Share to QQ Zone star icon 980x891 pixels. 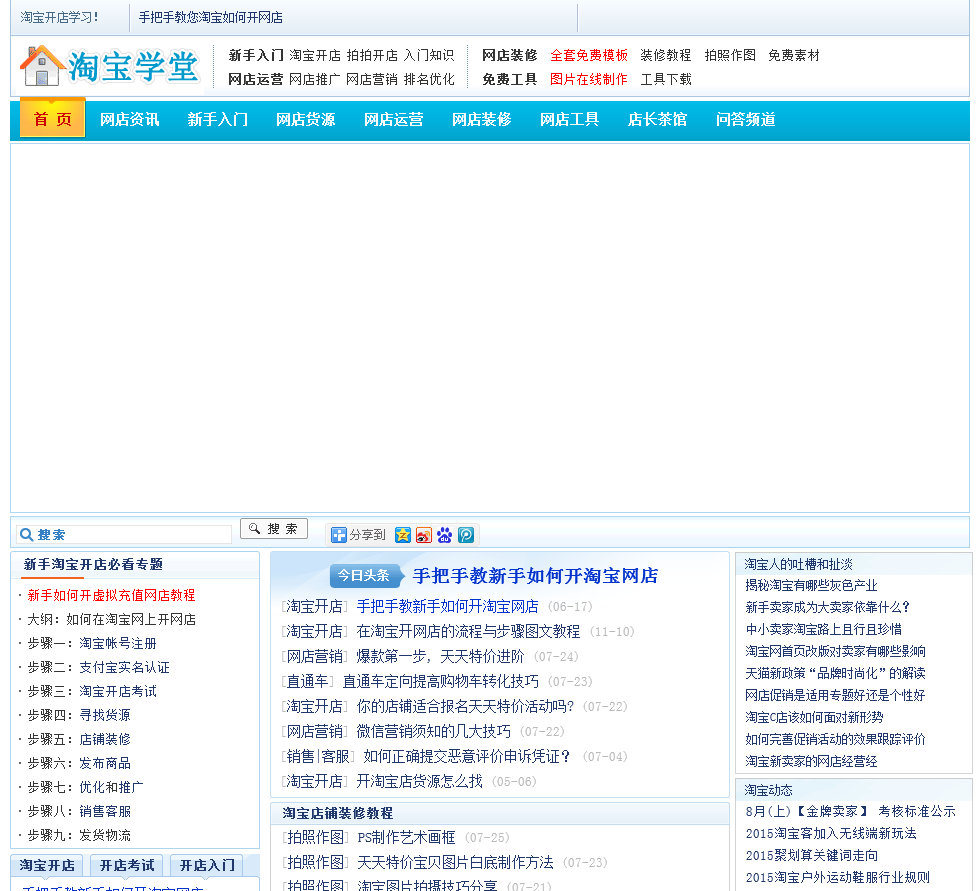403,535
